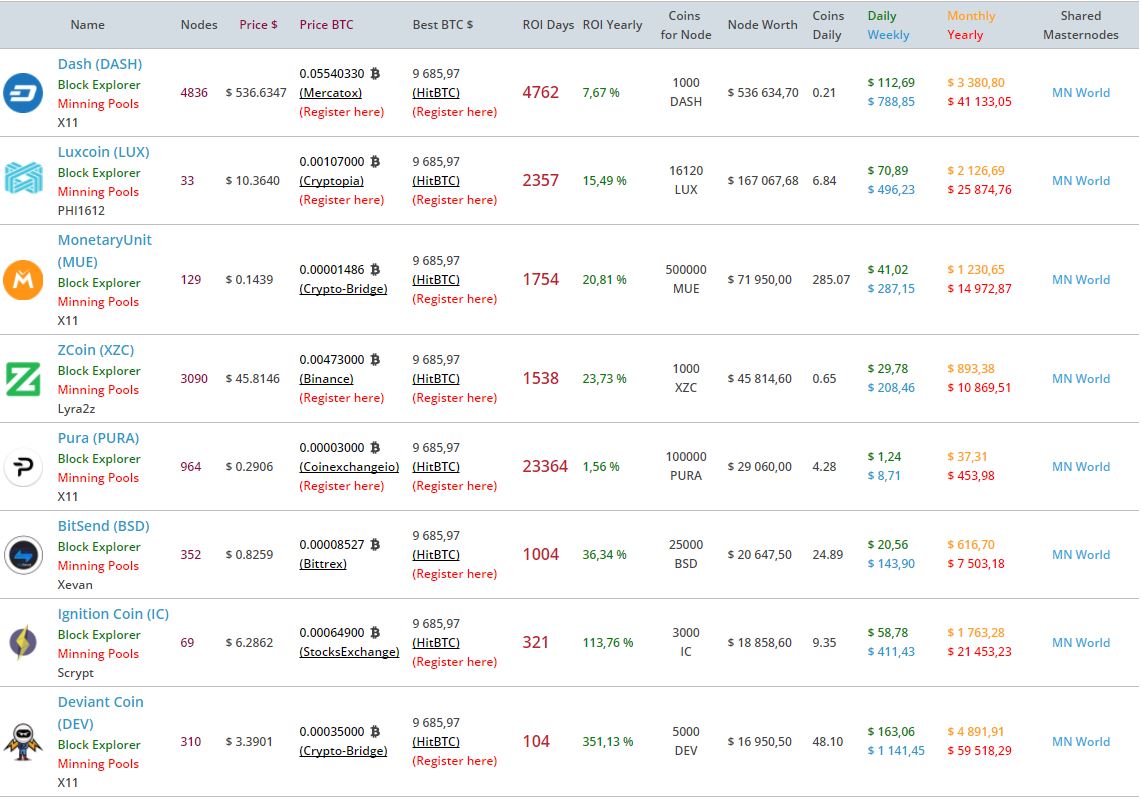Open HitBTC link in Deviant Coin row

coord(436,742)
